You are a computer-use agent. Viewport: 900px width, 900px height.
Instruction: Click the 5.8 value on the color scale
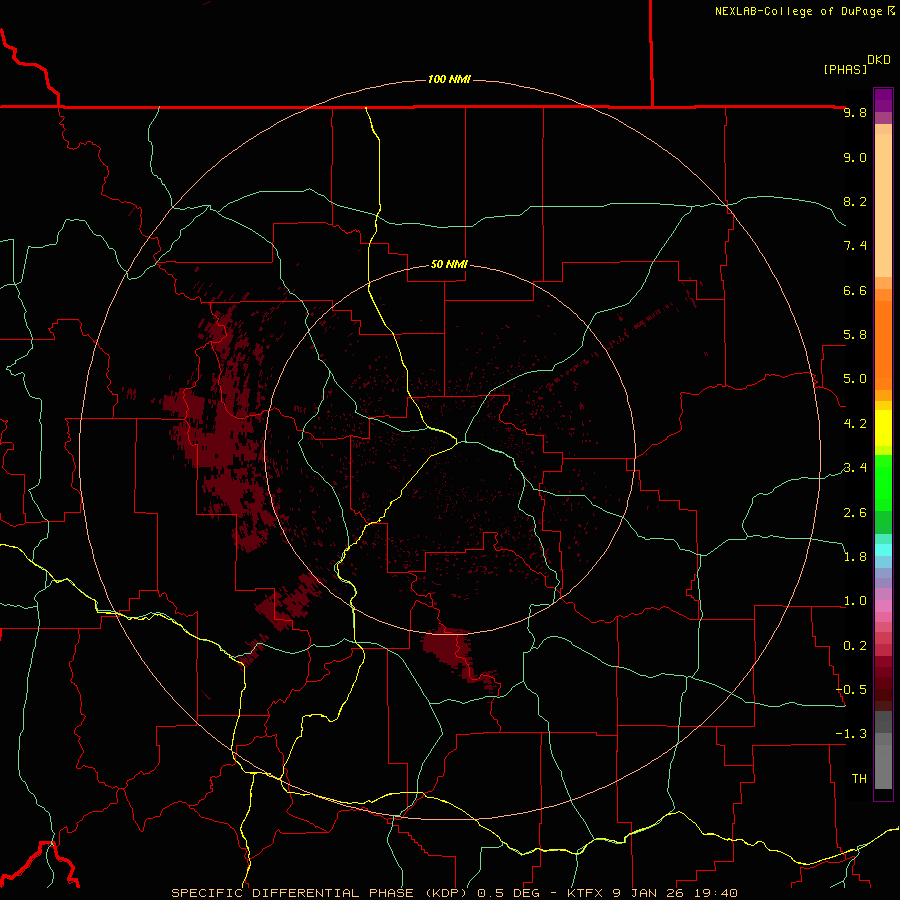(x=855, y=335)
